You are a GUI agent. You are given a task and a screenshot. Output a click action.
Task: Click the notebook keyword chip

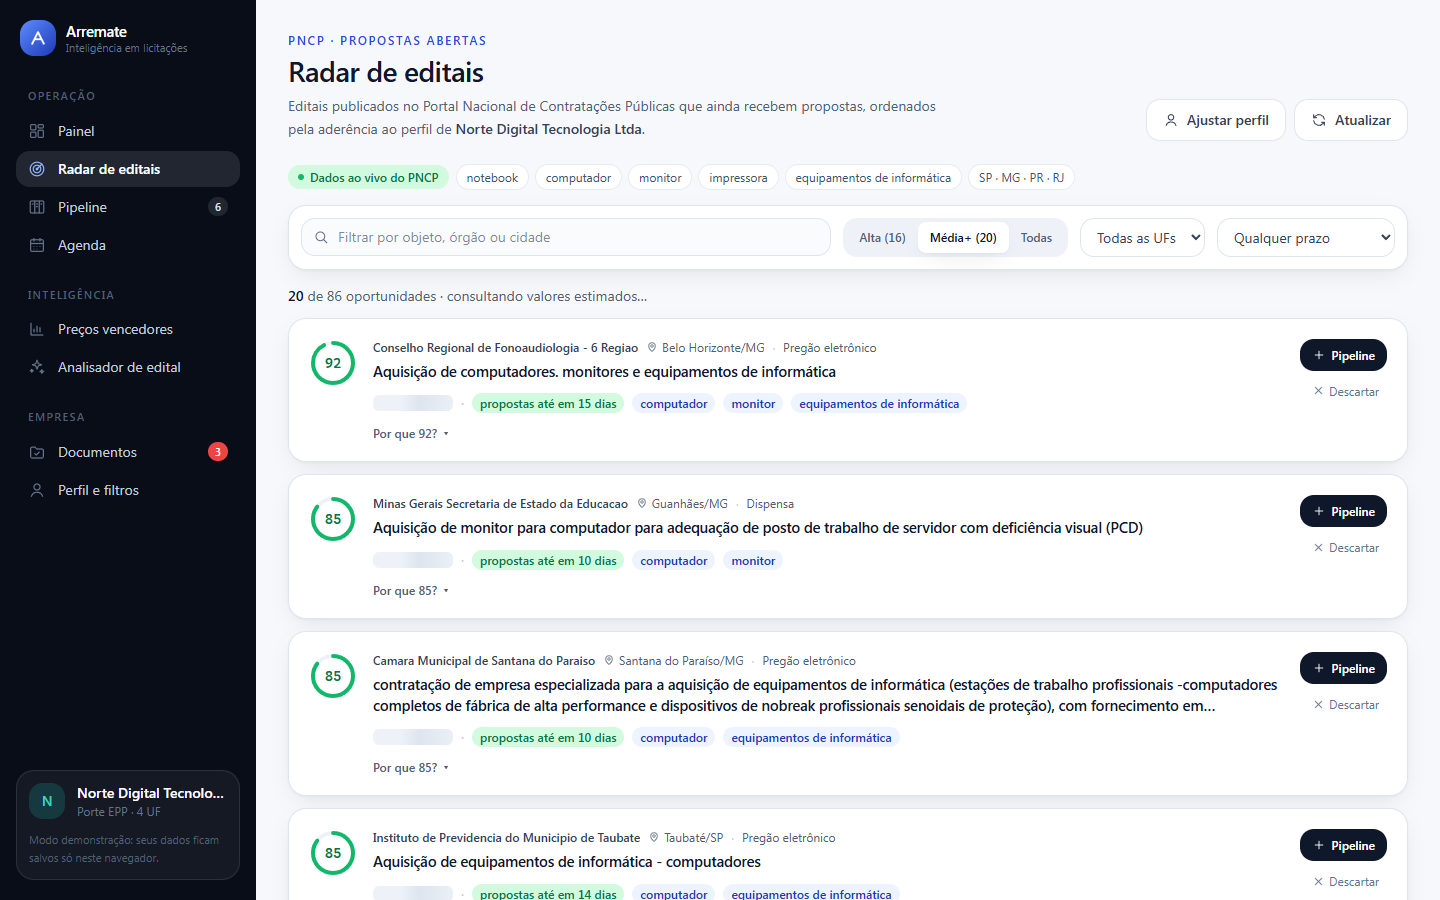pos(492,178)
